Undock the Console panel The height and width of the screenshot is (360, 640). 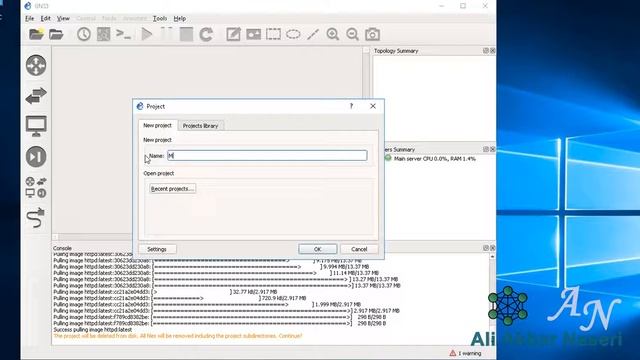(x=486, y=248)
